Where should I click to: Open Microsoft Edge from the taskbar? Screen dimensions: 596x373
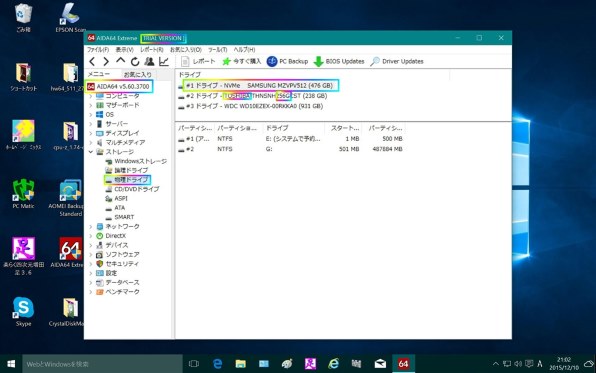pos(217,364)
